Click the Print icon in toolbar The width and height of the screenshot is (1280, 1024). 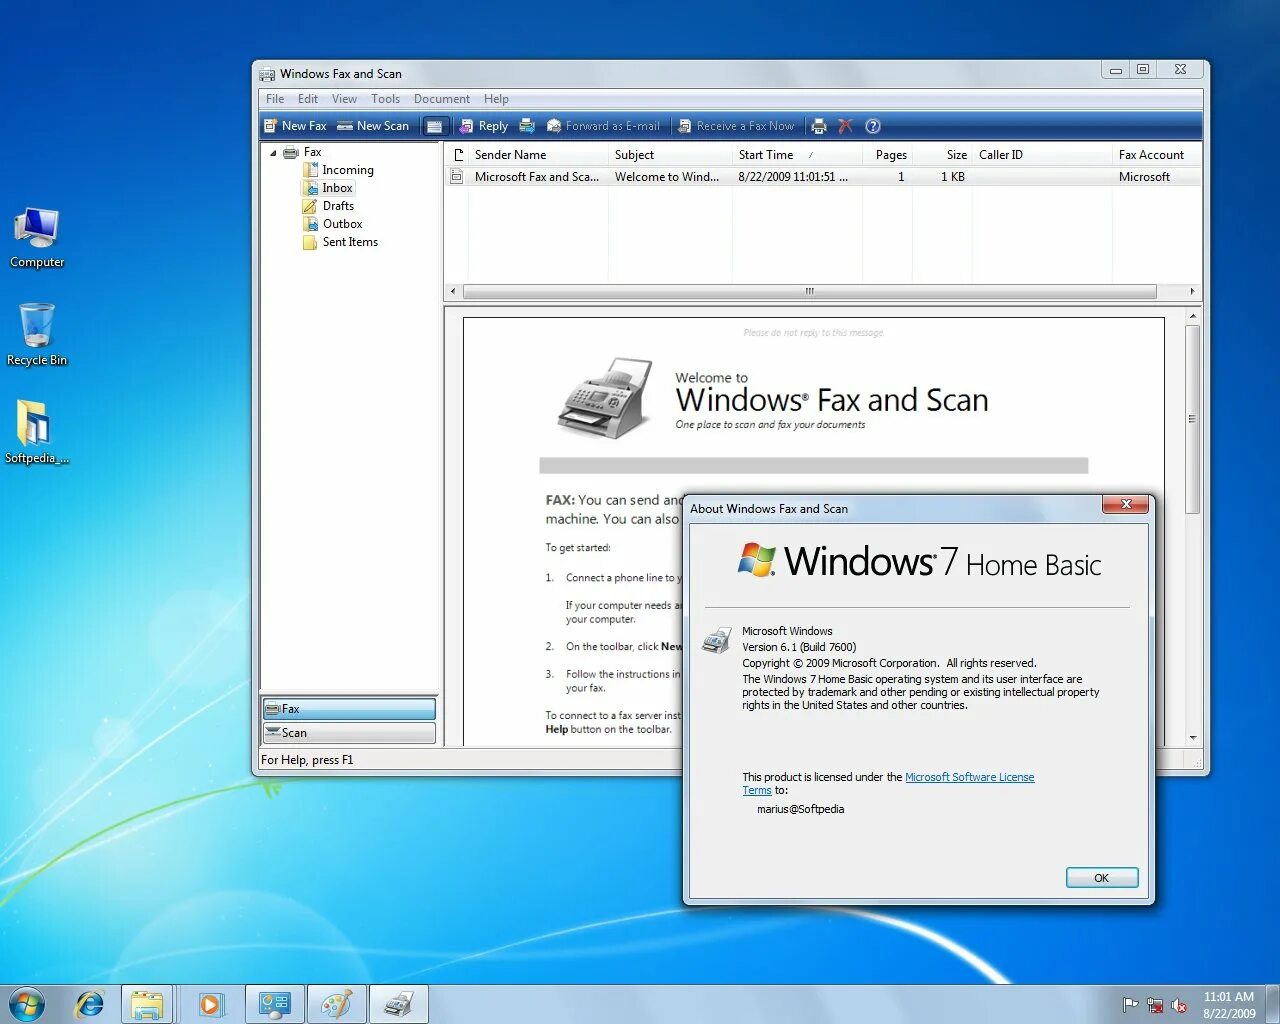pos(819,126)
